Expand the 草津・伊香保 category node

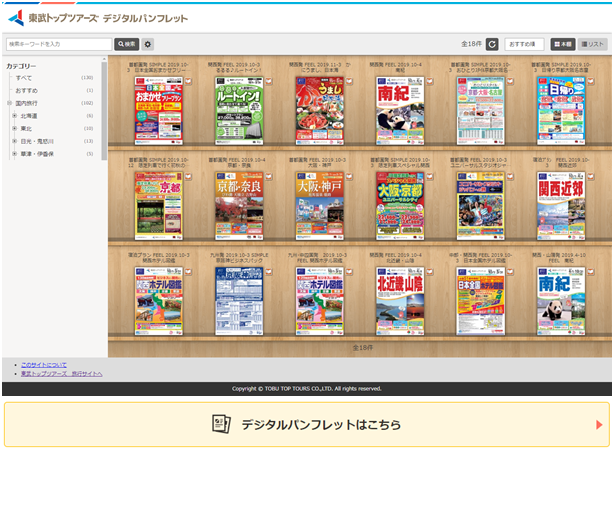tap(14, 154)
